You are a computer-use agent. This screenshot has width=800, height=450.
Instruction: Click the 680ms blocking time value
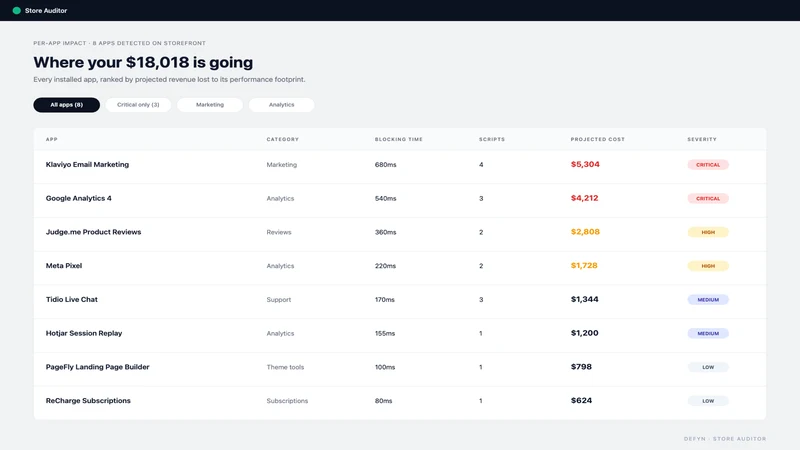pyautogui.click(x=385, y=165)
